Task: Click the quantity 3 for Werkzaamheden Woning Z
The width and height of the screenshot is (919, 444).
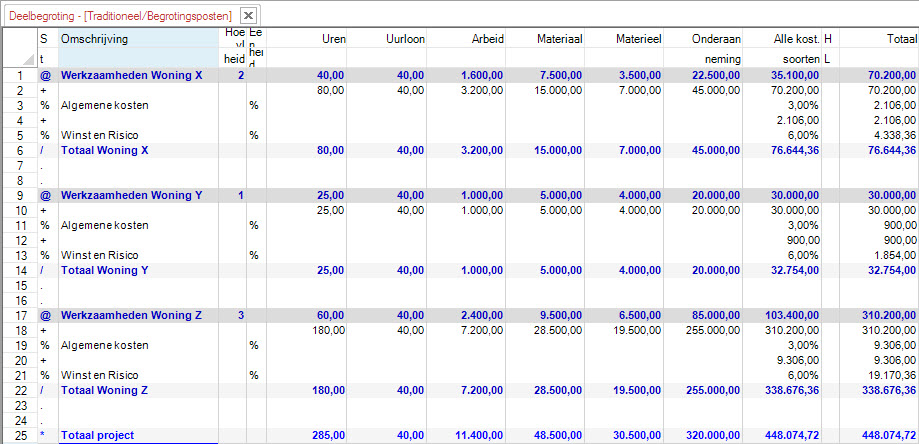Action: click(x=240, y=315)
